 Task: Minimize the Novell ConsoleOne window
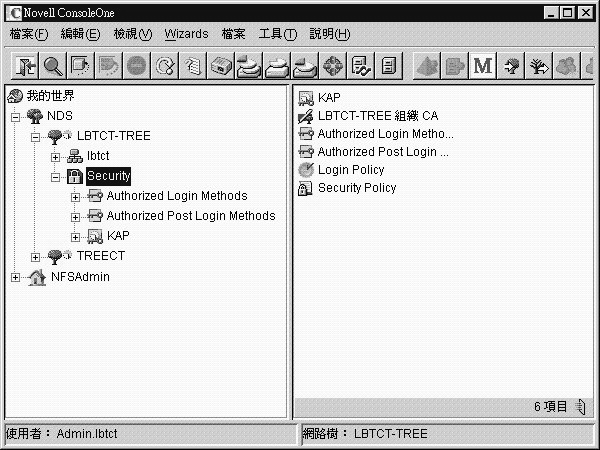pyautogui.click(x=551, y=13)
